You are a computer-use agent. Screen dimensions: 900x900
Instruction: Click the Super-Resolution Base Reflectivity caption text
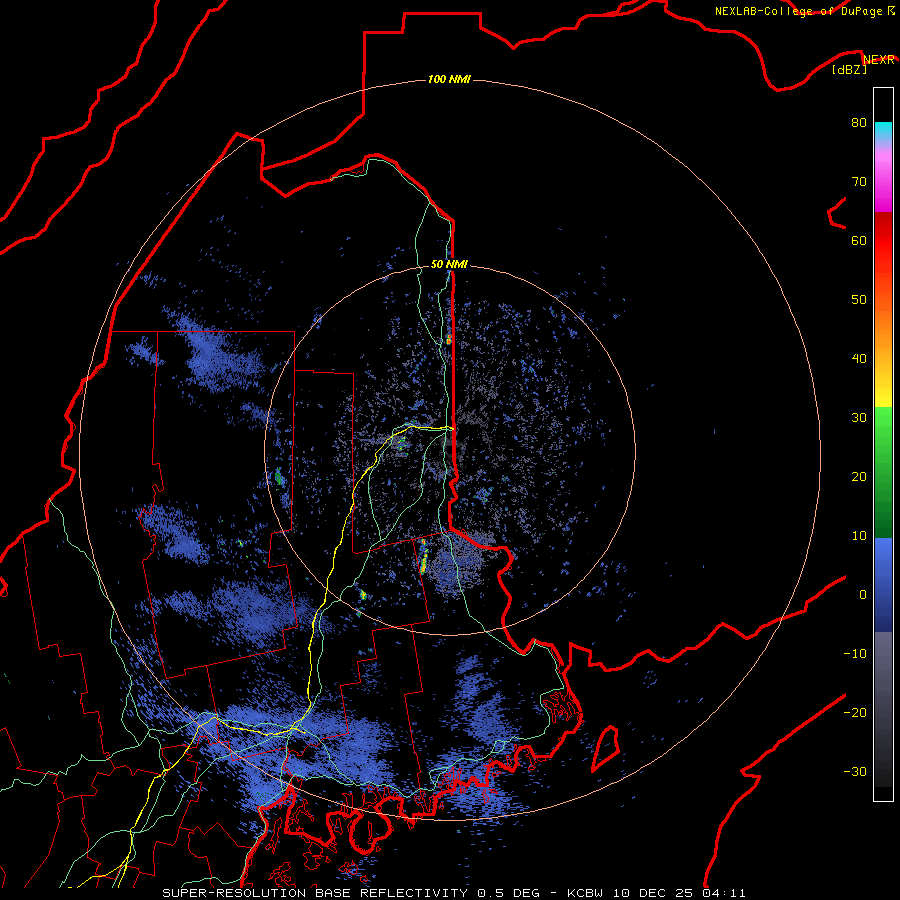315,893
